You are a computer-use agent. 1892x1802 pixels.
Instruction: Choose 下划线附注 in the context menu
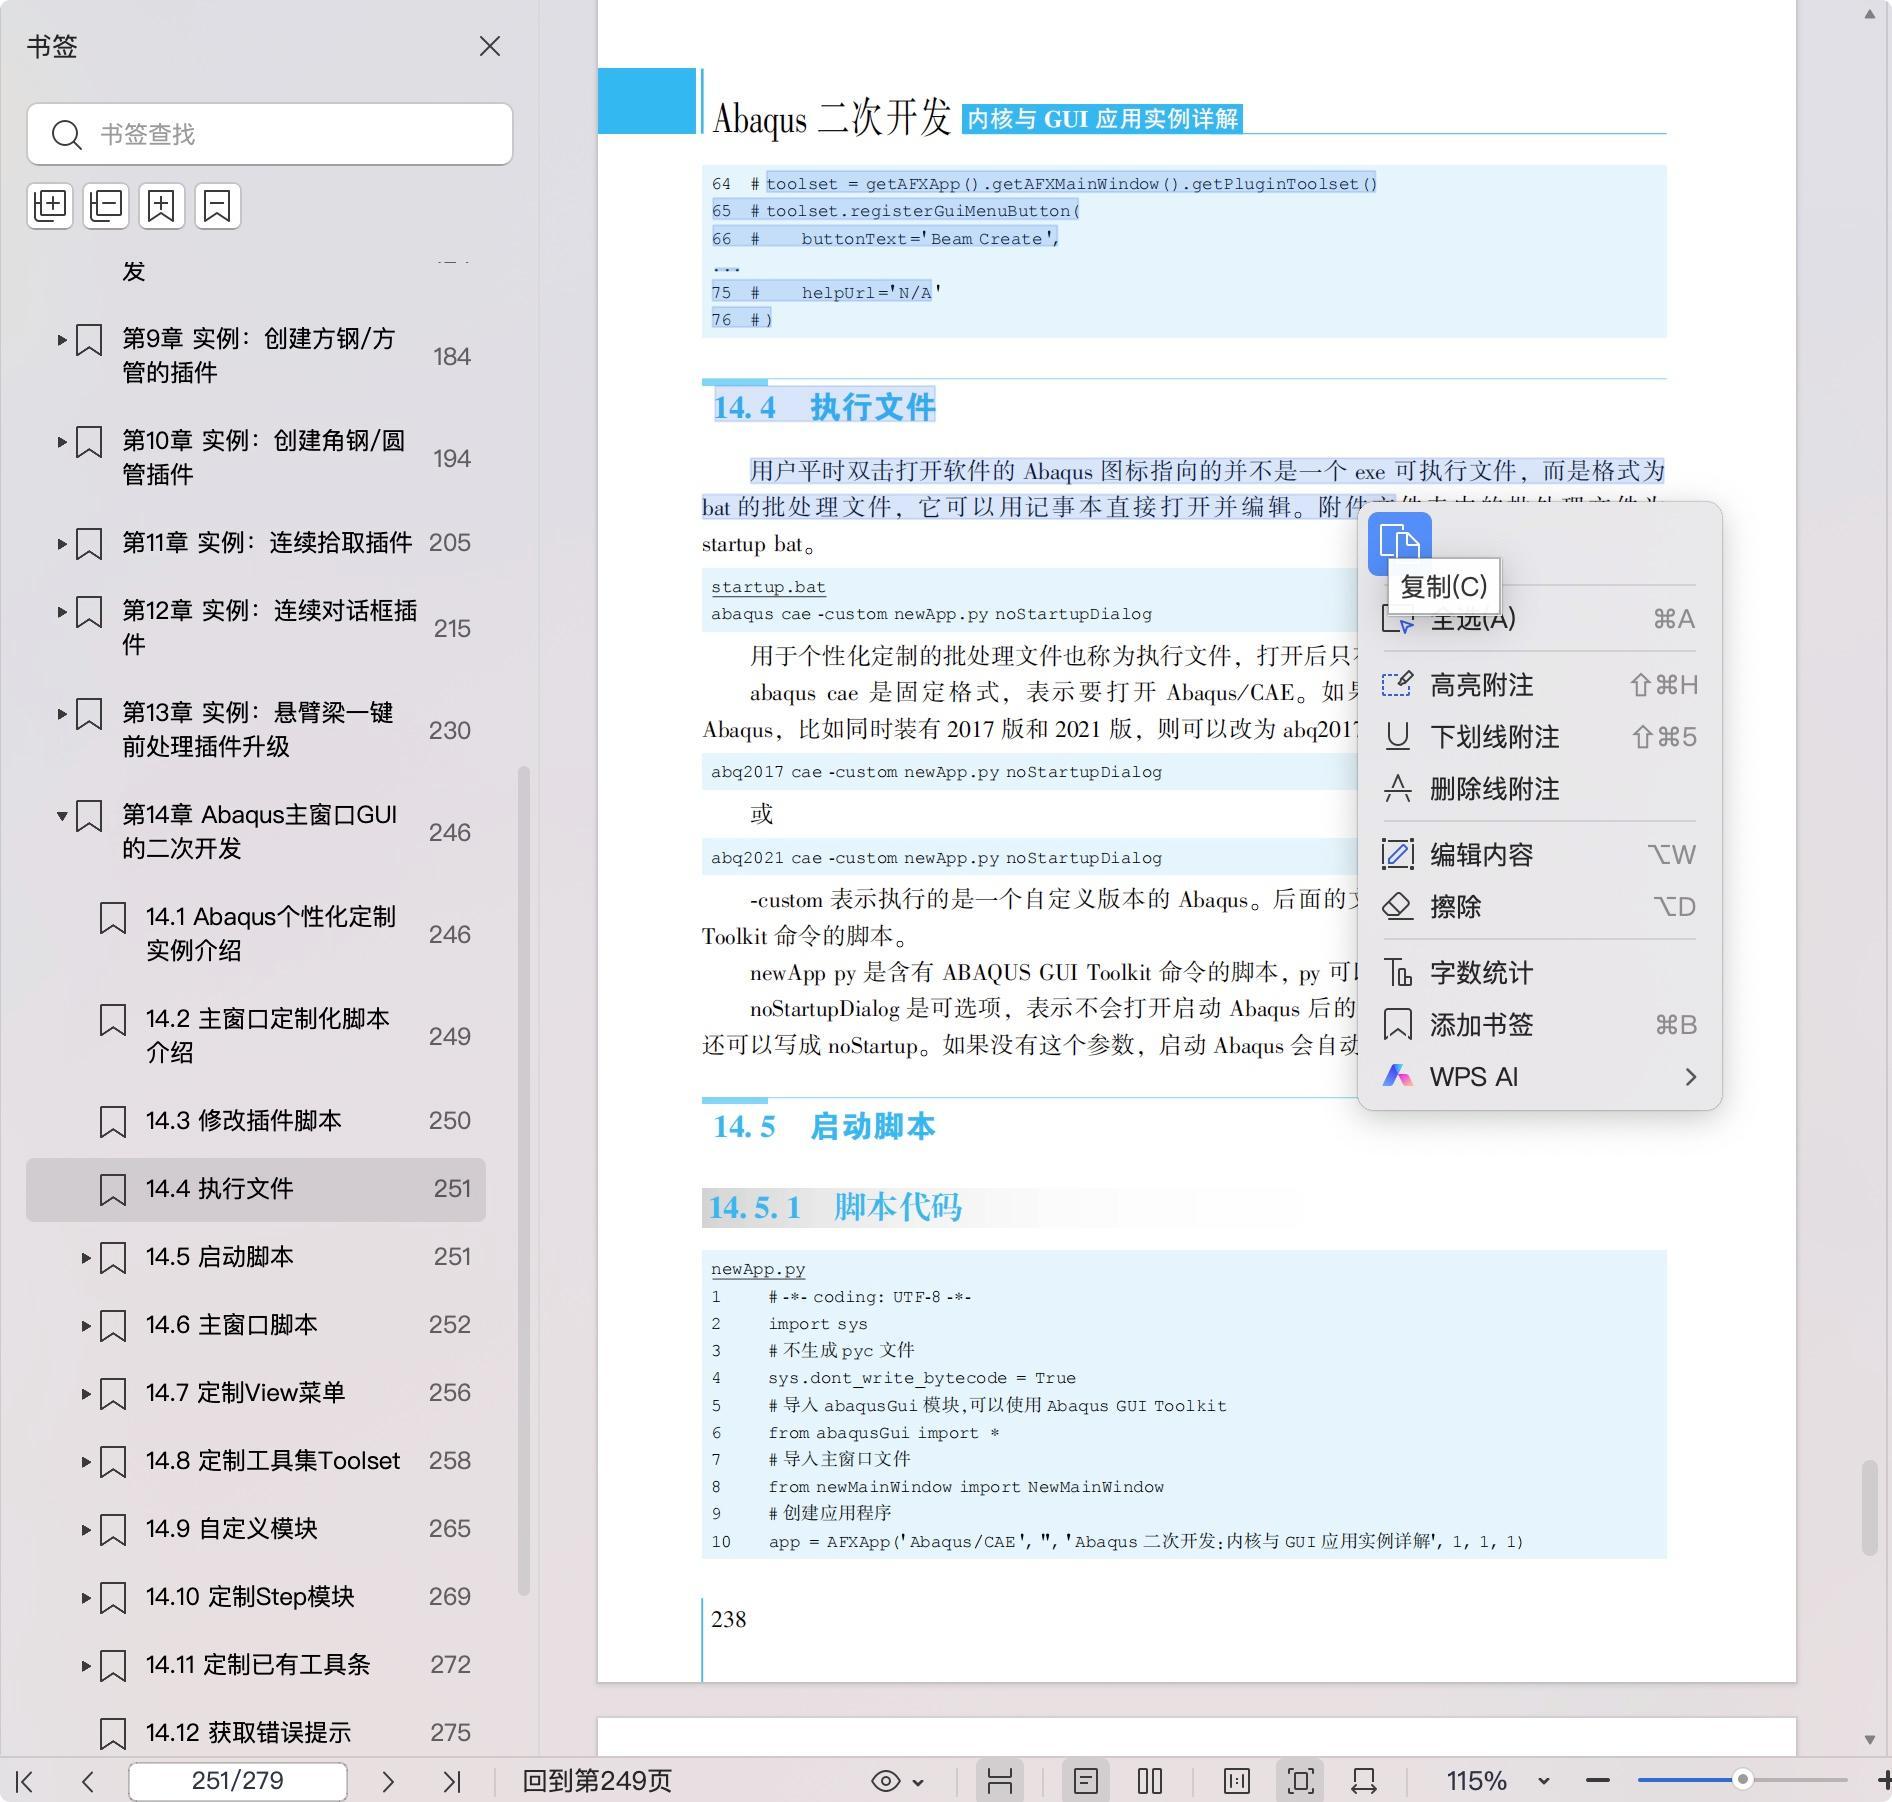(1494, 737)
